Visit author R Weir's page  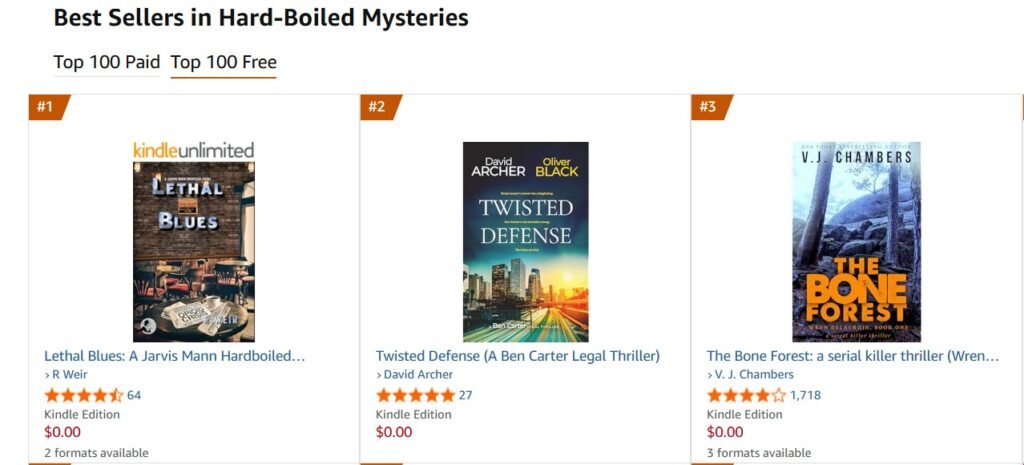69,375
